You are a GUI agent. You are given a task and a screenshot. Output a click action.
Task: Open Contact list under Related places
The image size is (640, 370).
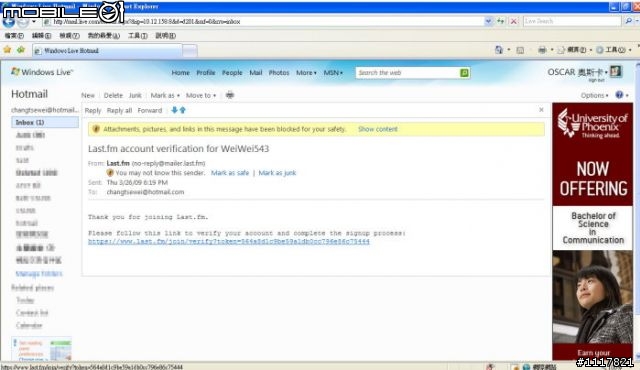32,313
